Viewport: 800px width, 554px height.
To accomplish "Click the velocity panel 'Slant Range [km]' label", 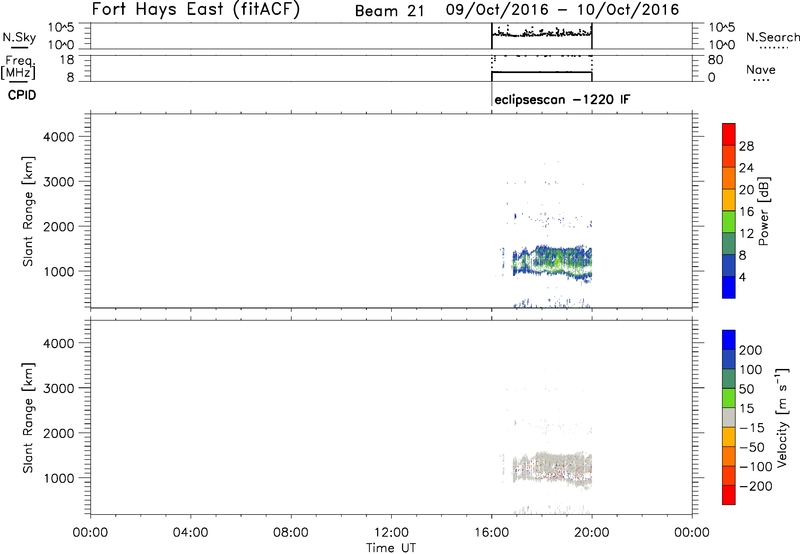I will tap(28, 418).
